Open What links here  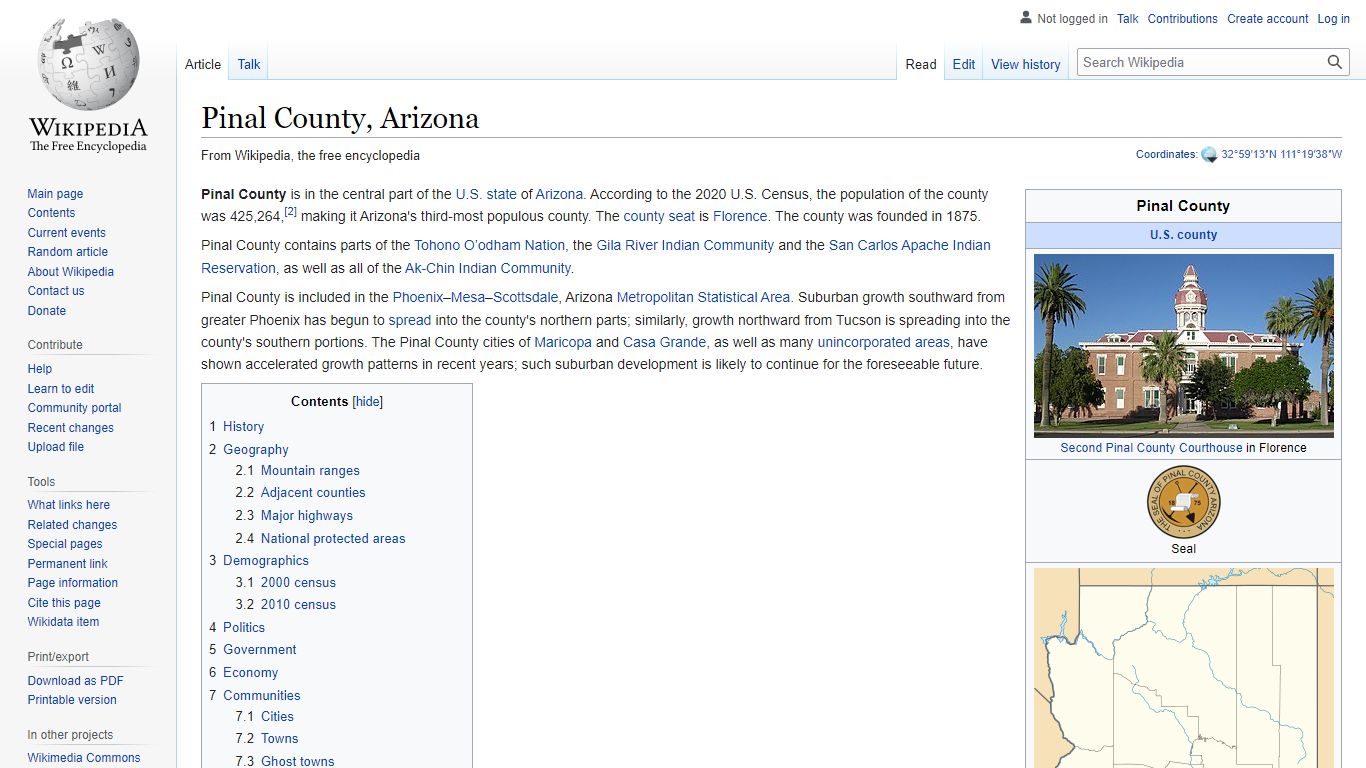pos(68,505)
